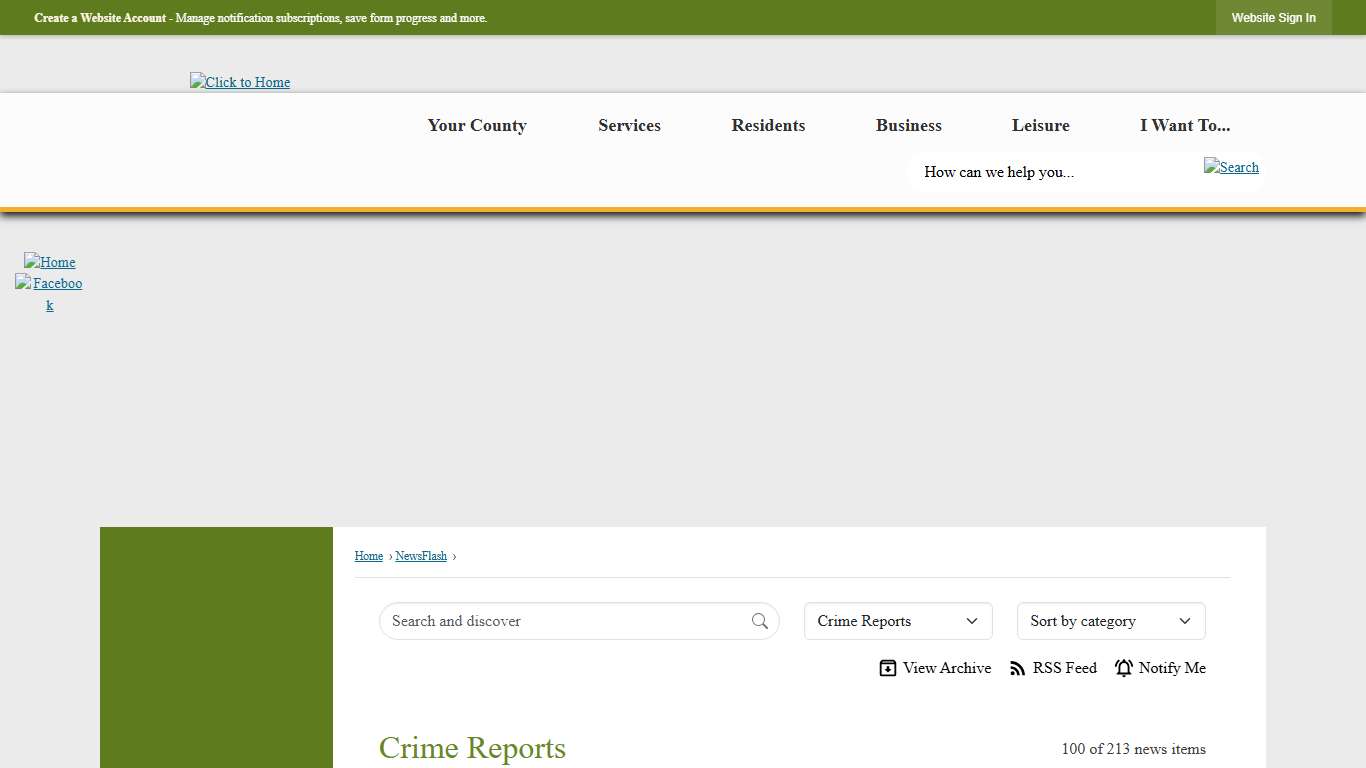1366x768 pixels.
Task: Click the magnifier icon in Search and discover
Action: click(760, 621)
